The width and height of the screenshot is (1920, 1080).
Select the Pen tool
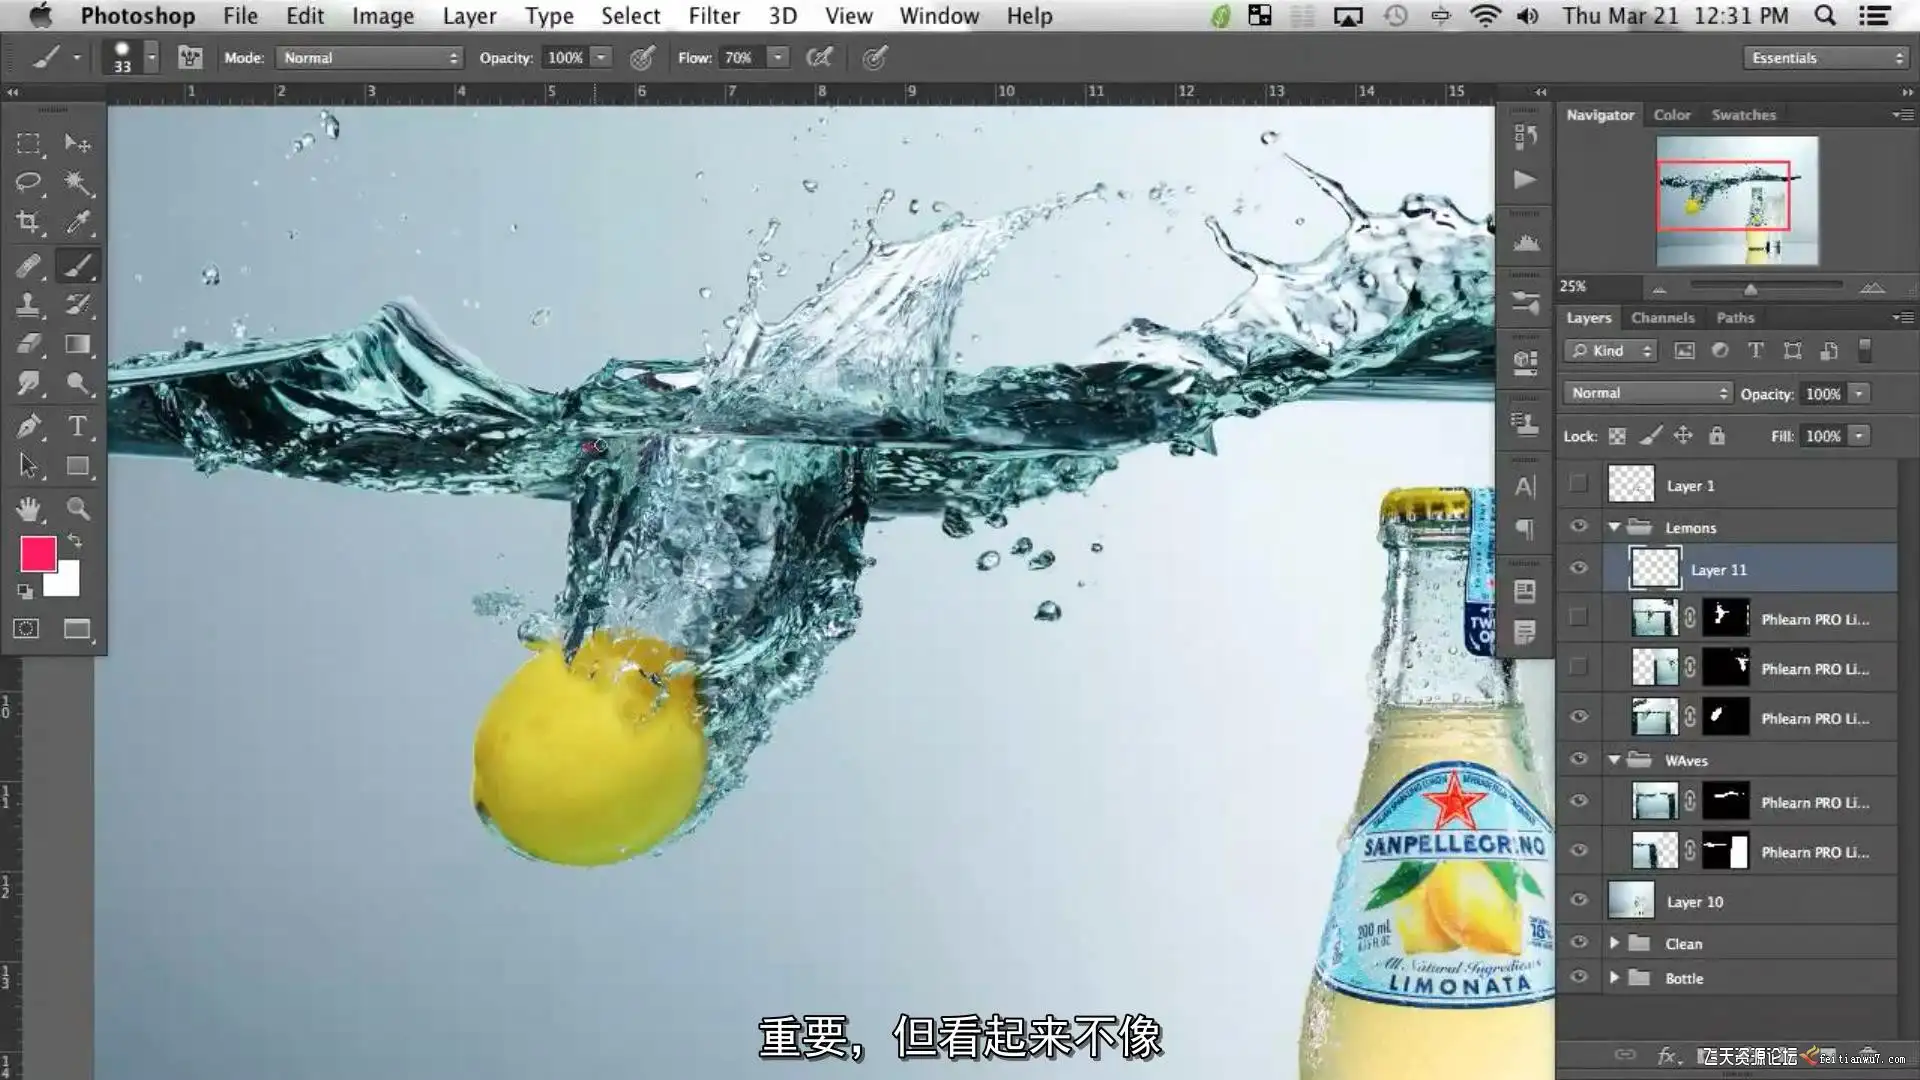coord(28,426)
